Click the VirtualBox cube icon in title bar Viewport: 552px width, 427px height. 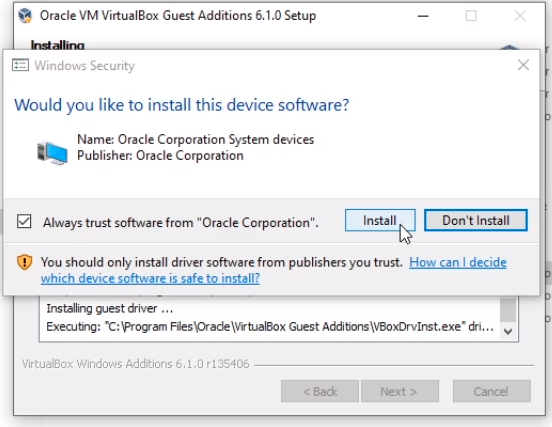pos(25,15)
